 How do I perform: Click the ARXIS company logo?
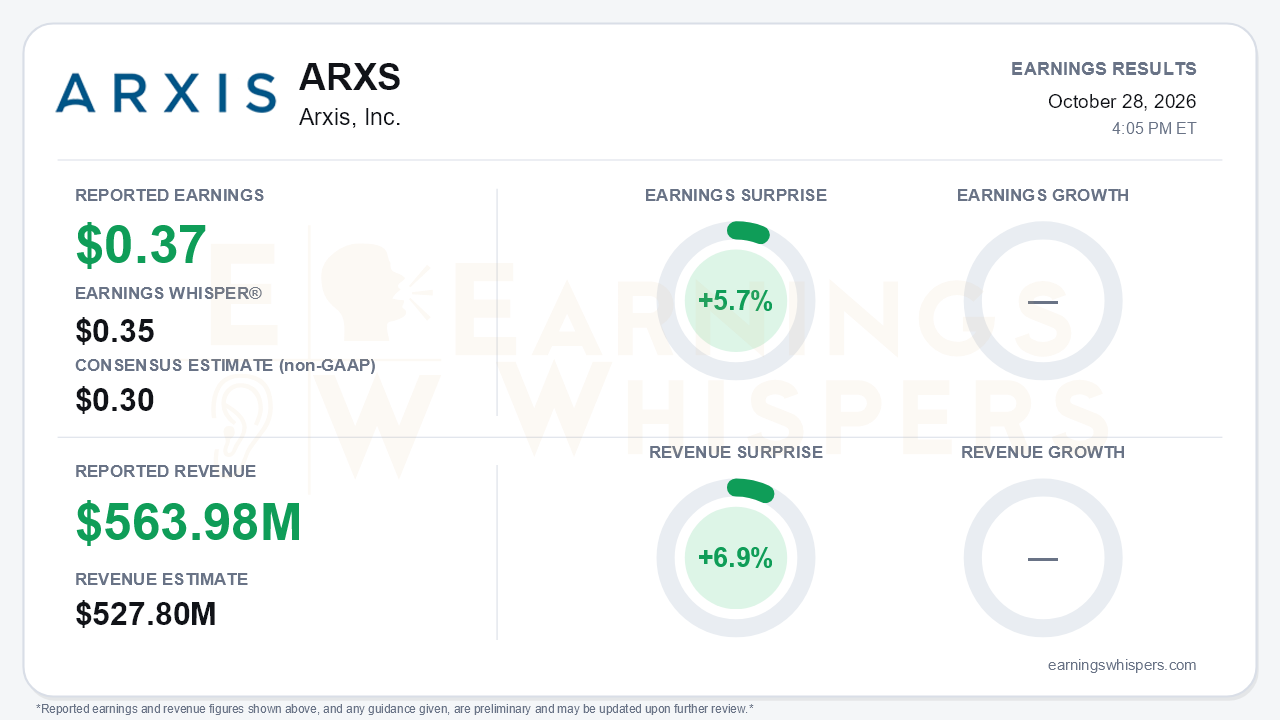pos(166,93)
